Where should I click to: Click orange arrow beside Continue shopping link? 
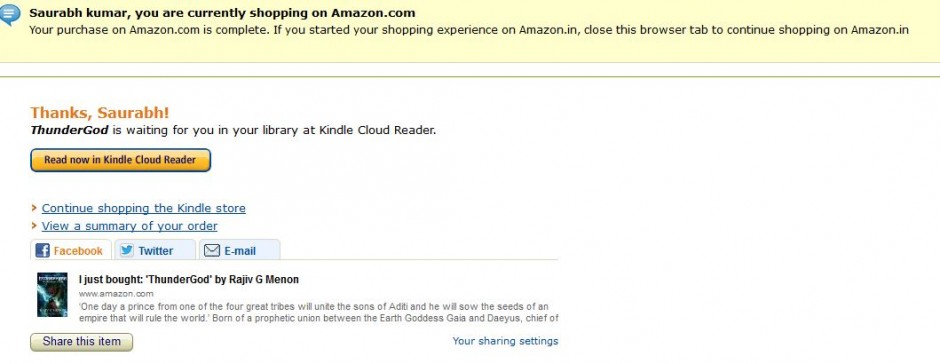click(34, 209)
